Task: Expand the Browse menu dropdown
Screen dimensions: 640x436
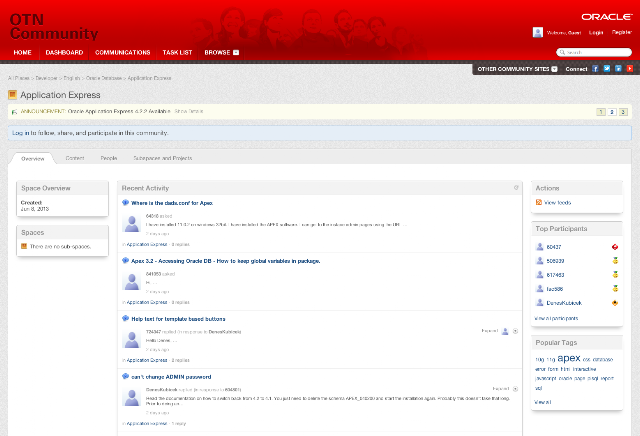Action: click(236, 53)
